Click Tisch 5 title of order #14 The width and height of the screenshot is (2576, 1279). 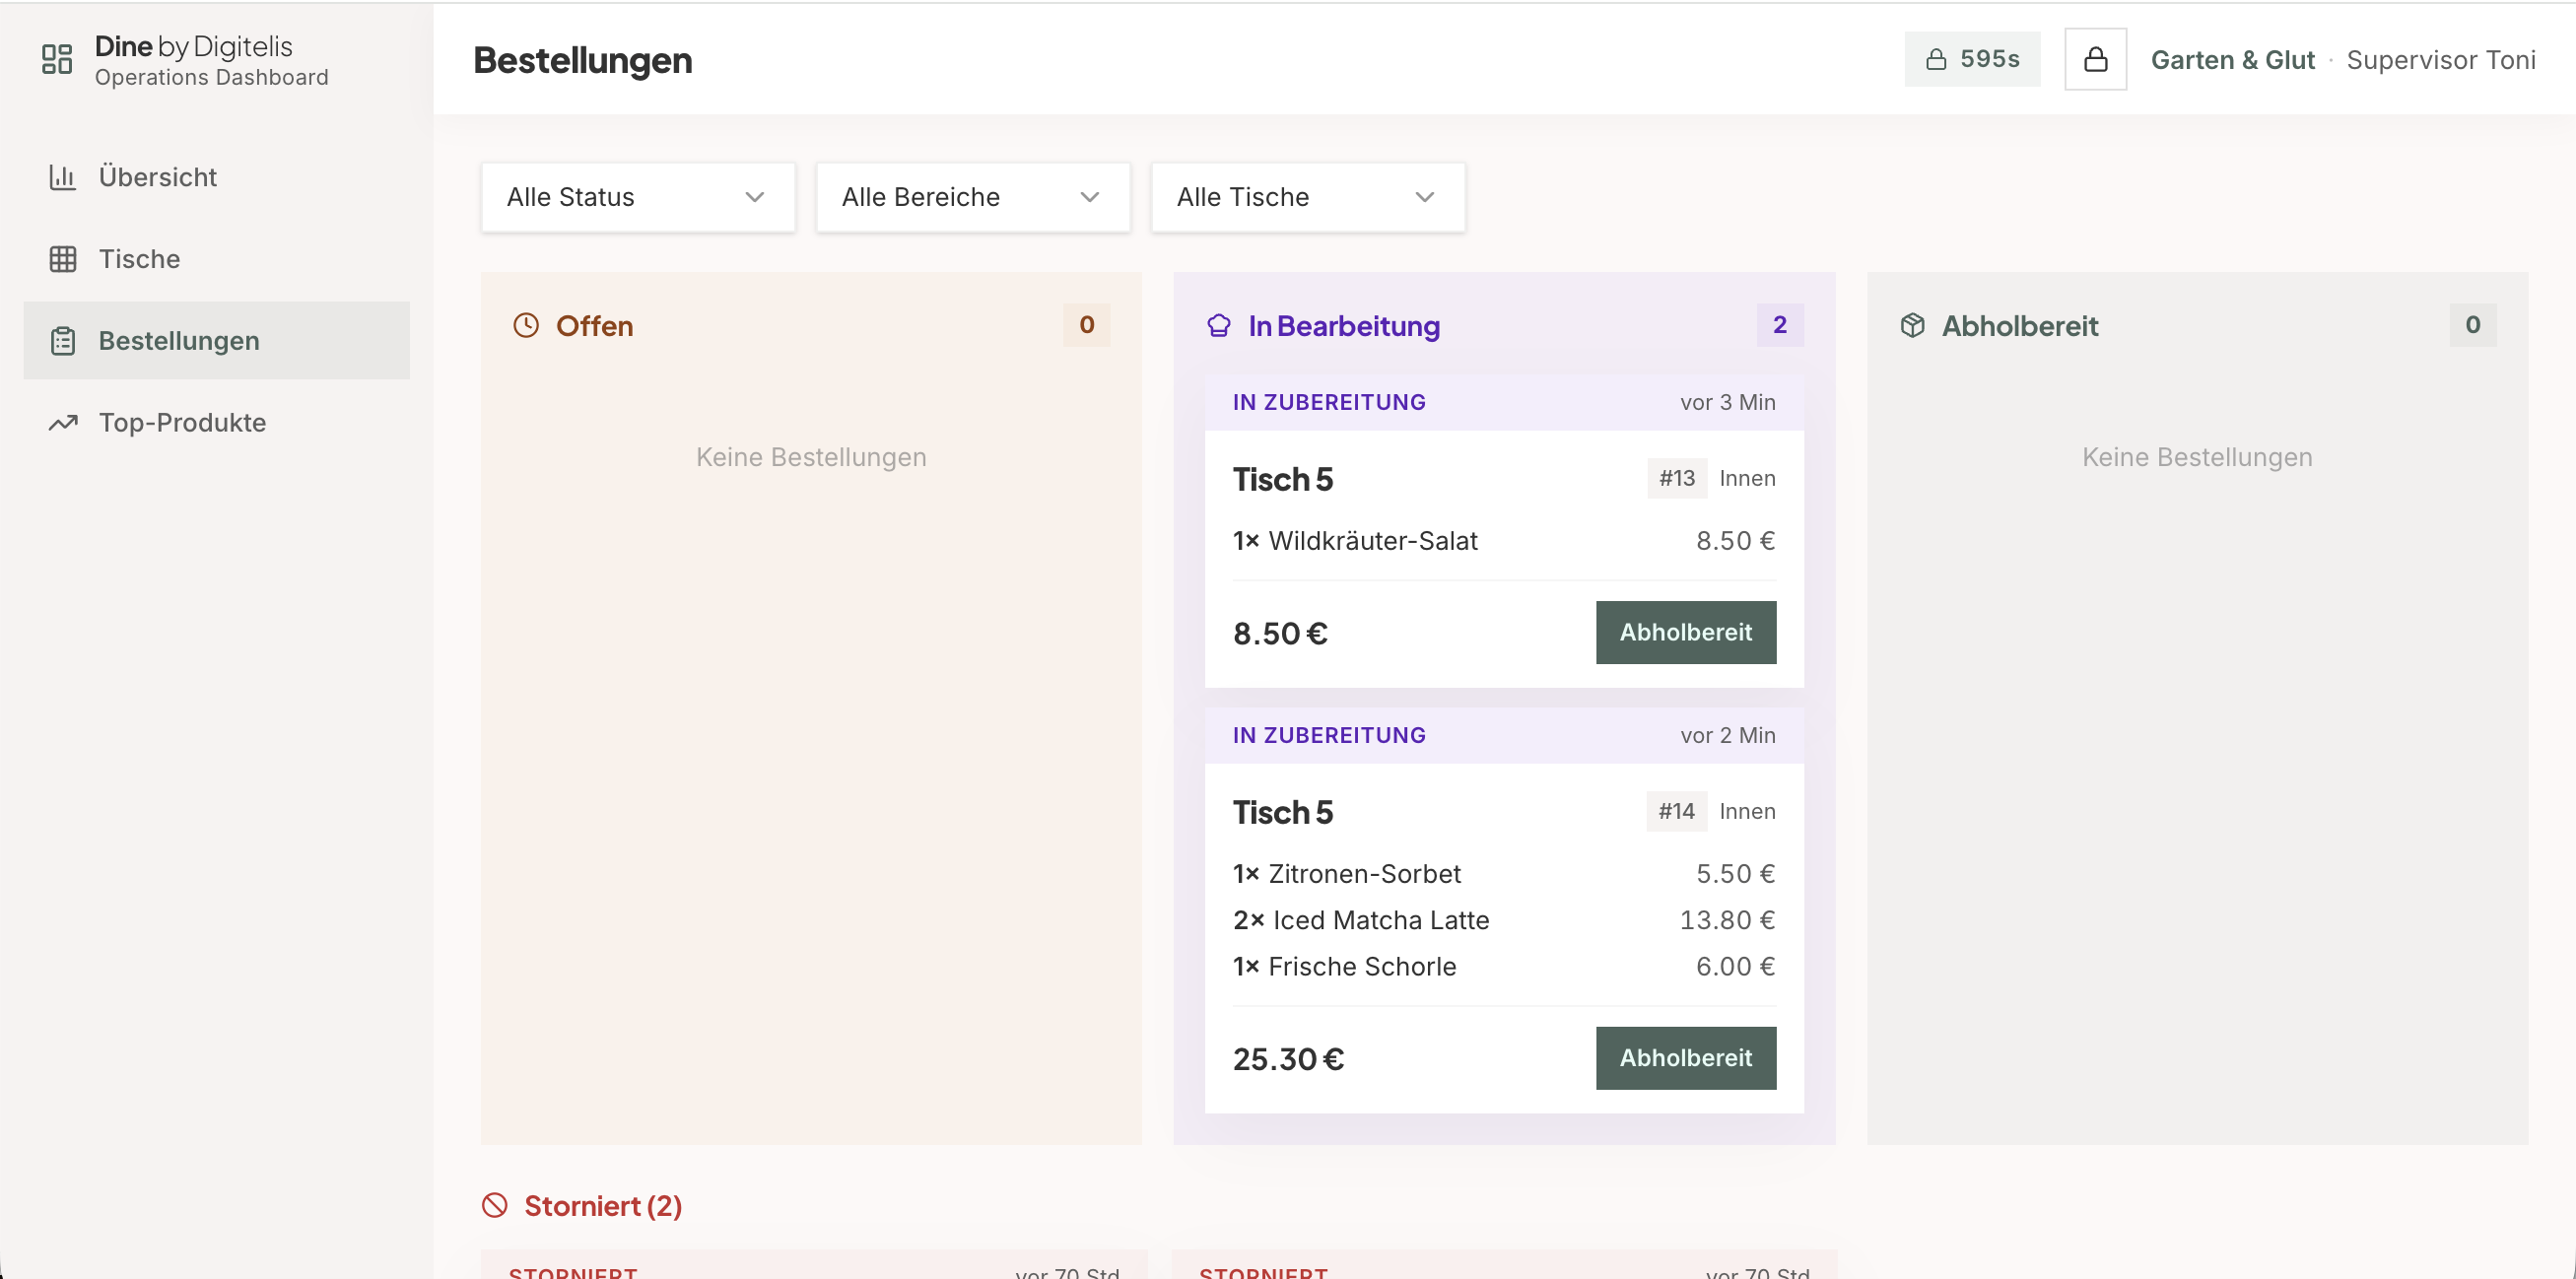pyautogui.click(x=1283, y=813)
